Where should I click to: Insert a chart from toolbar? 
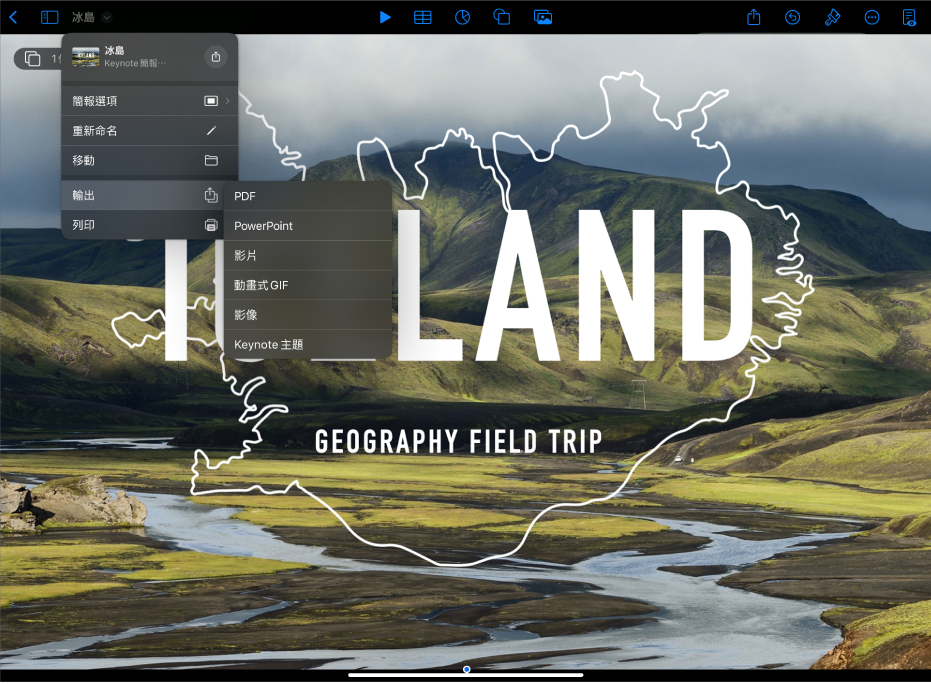463,17
